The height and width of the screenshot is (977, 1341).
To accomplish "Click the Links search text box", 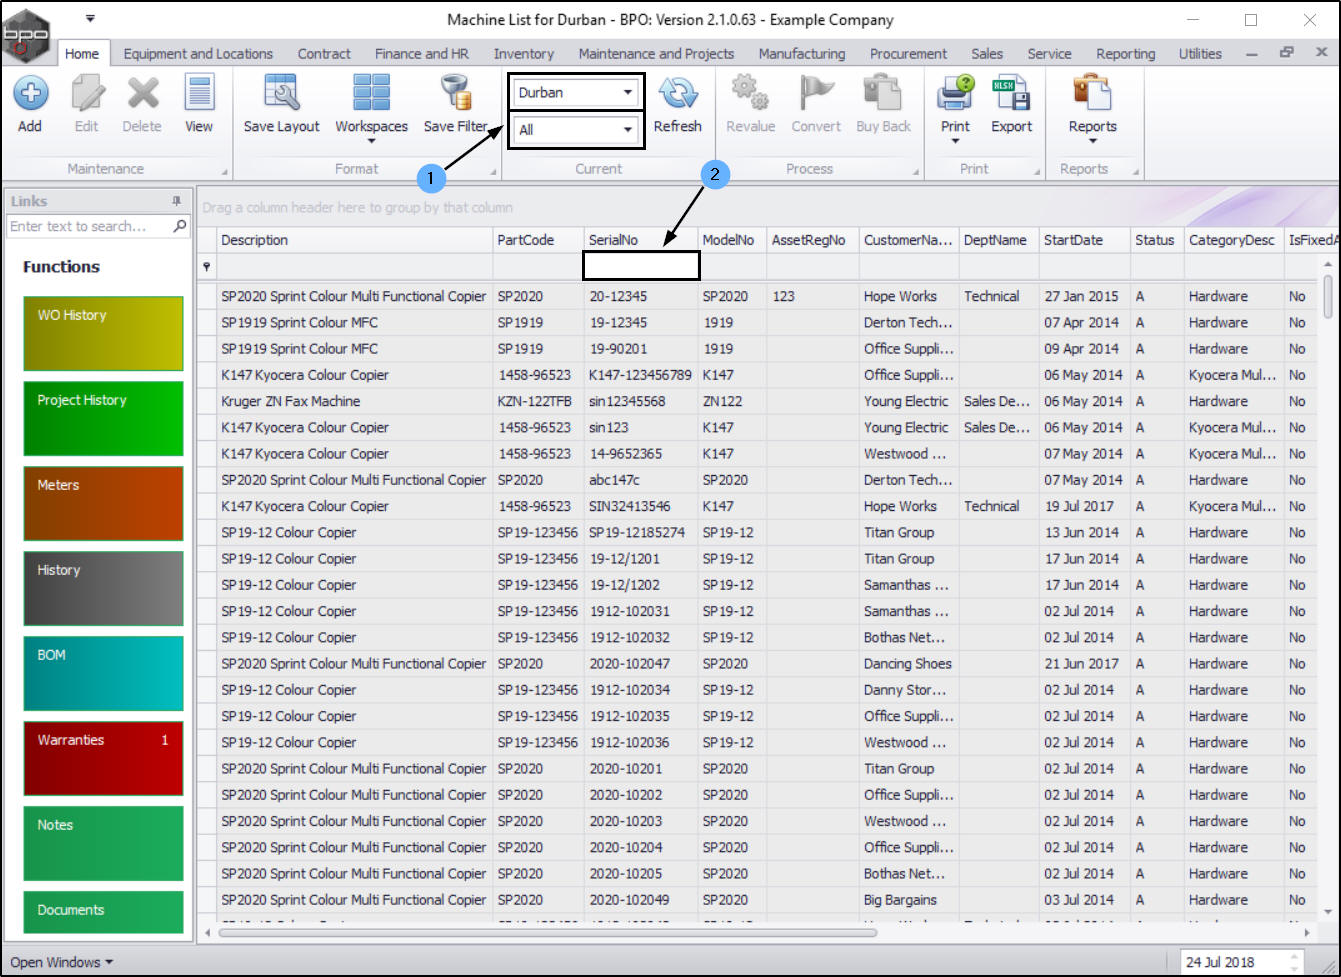I will pos(90,226).
